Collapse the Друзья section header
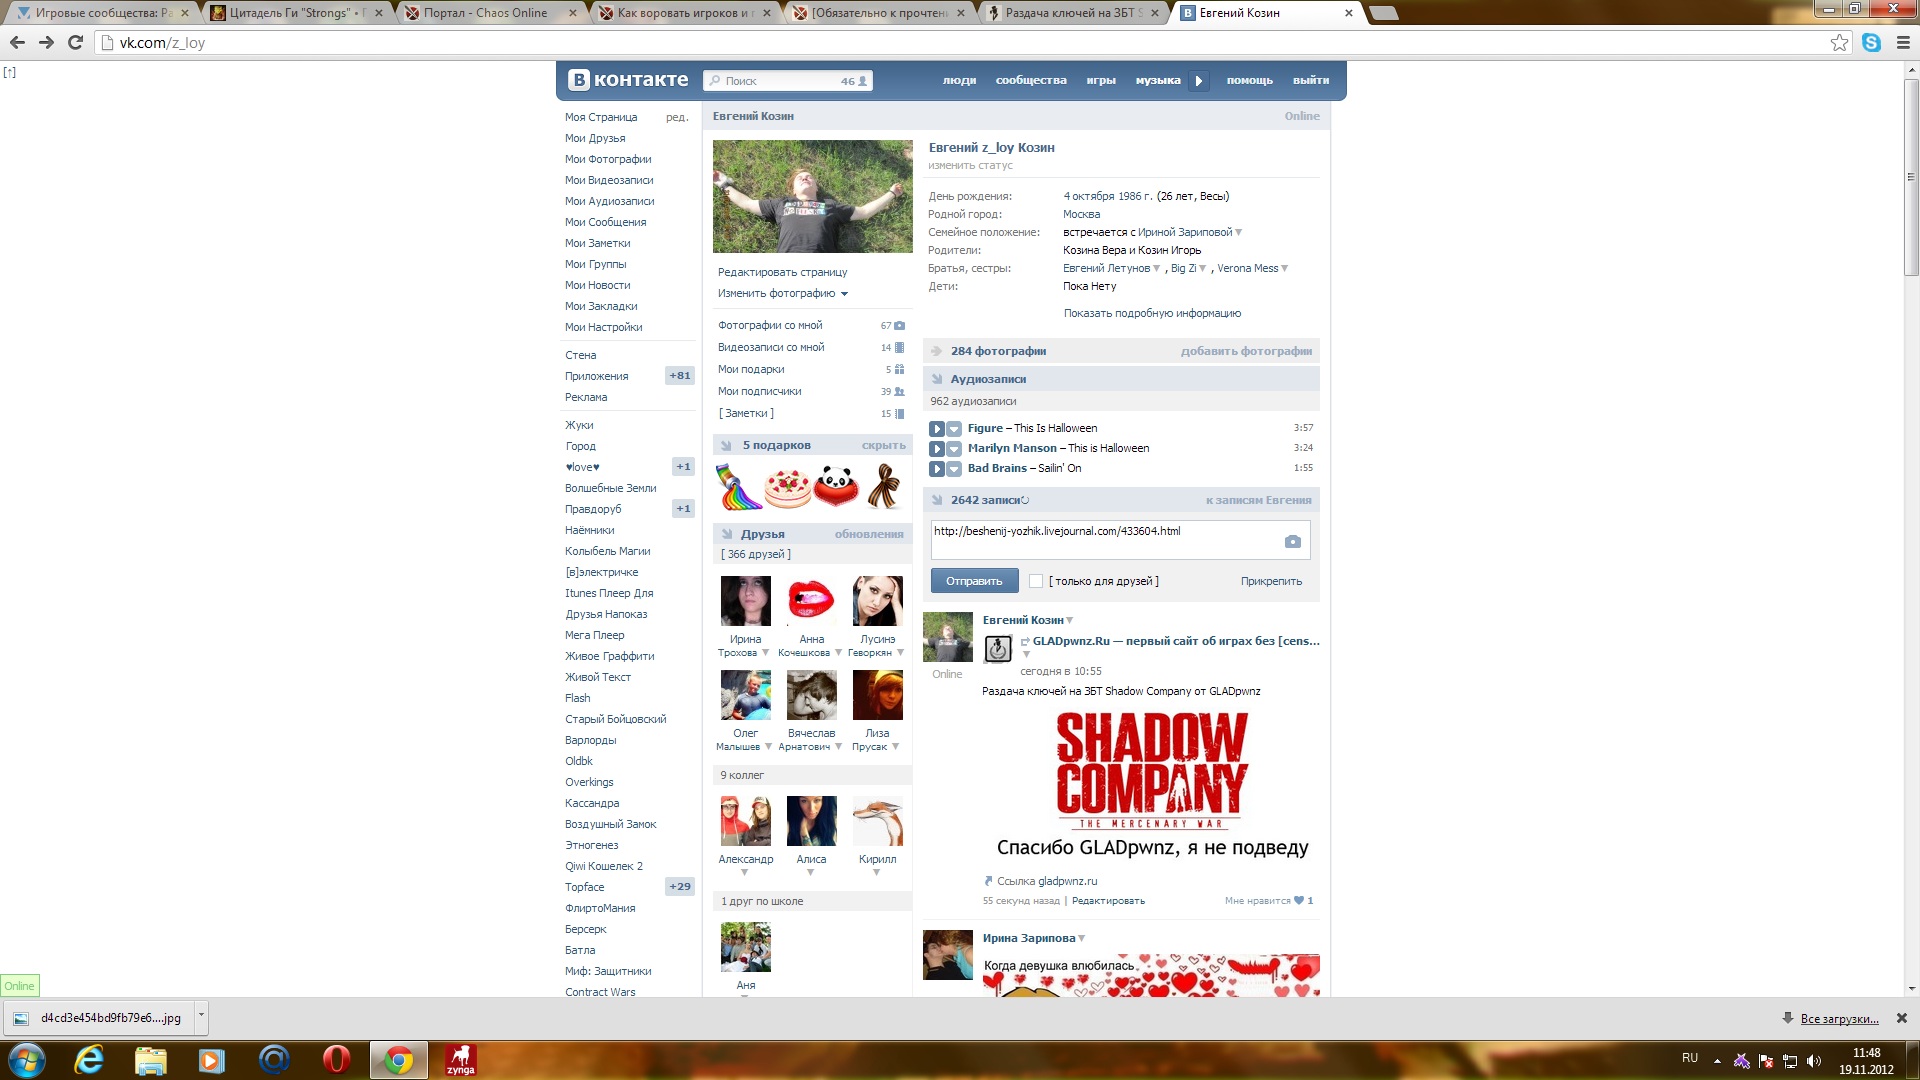Image resolution: width=1920 pixels, height=1080 pixels. [727, 534]
